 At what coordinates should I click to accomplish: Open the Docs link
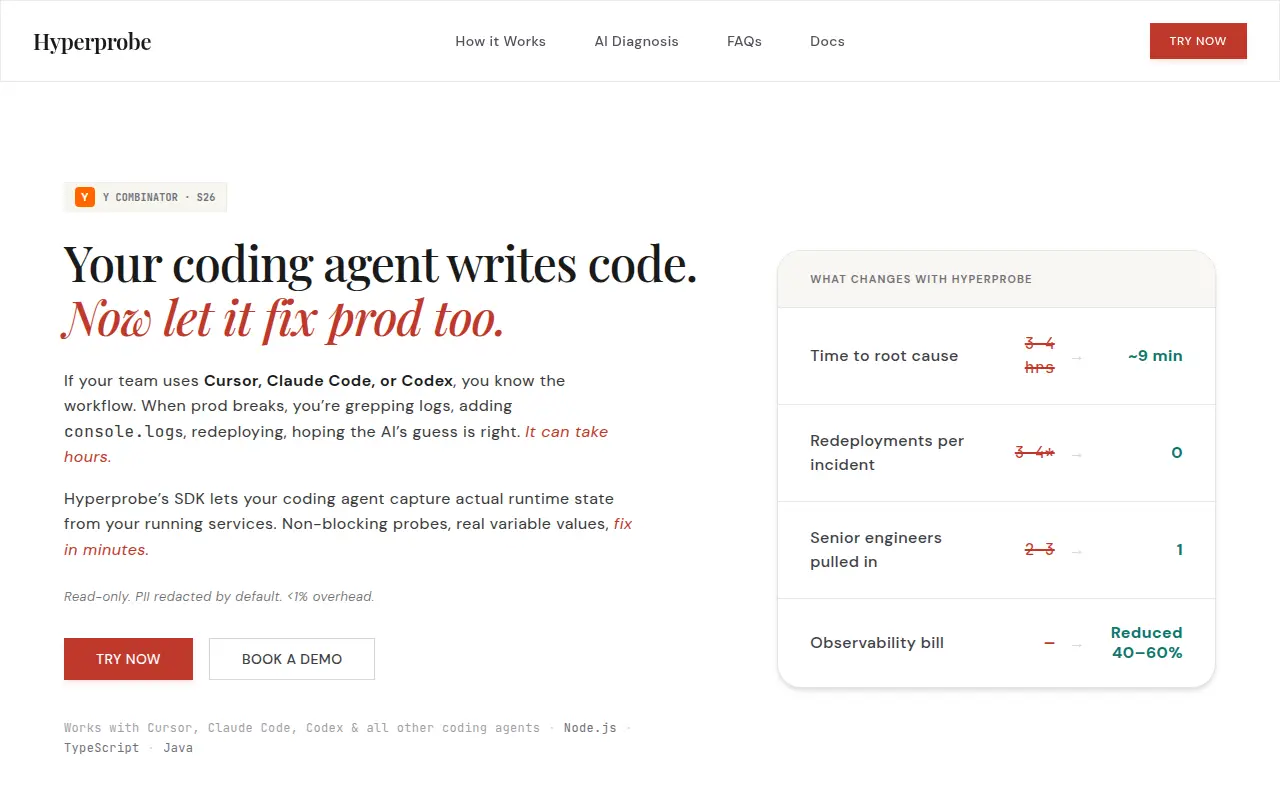pyautogui.click(x=827, y=41)
